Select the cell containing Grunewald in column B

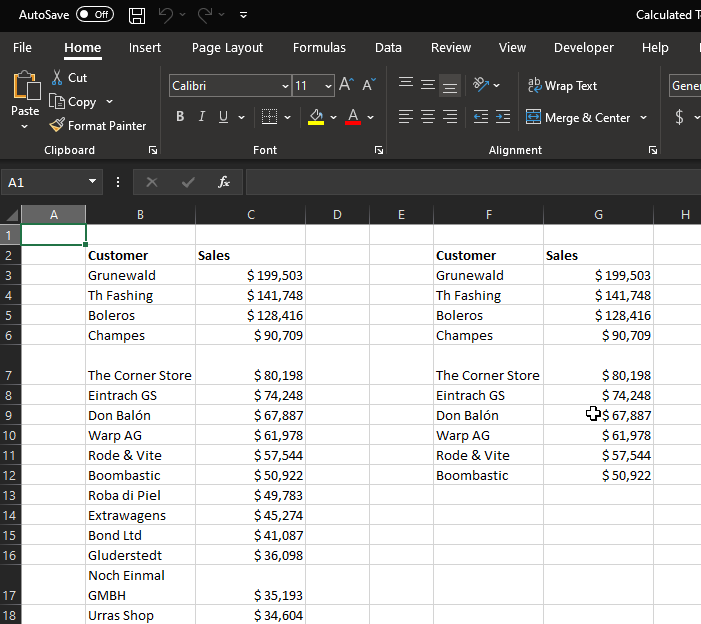pos(140,275)
